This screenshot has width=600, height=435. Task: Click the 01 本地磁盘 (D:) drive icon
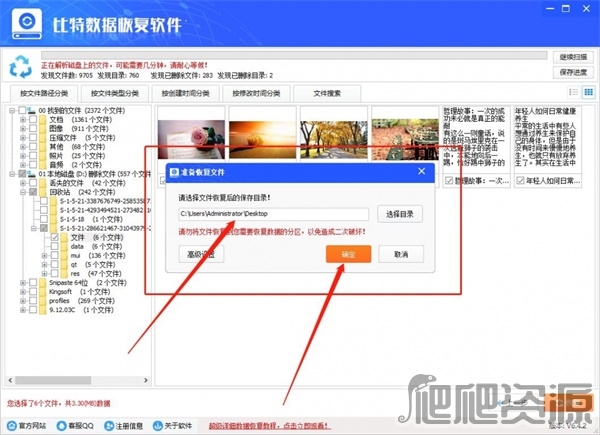pos(31,174)
